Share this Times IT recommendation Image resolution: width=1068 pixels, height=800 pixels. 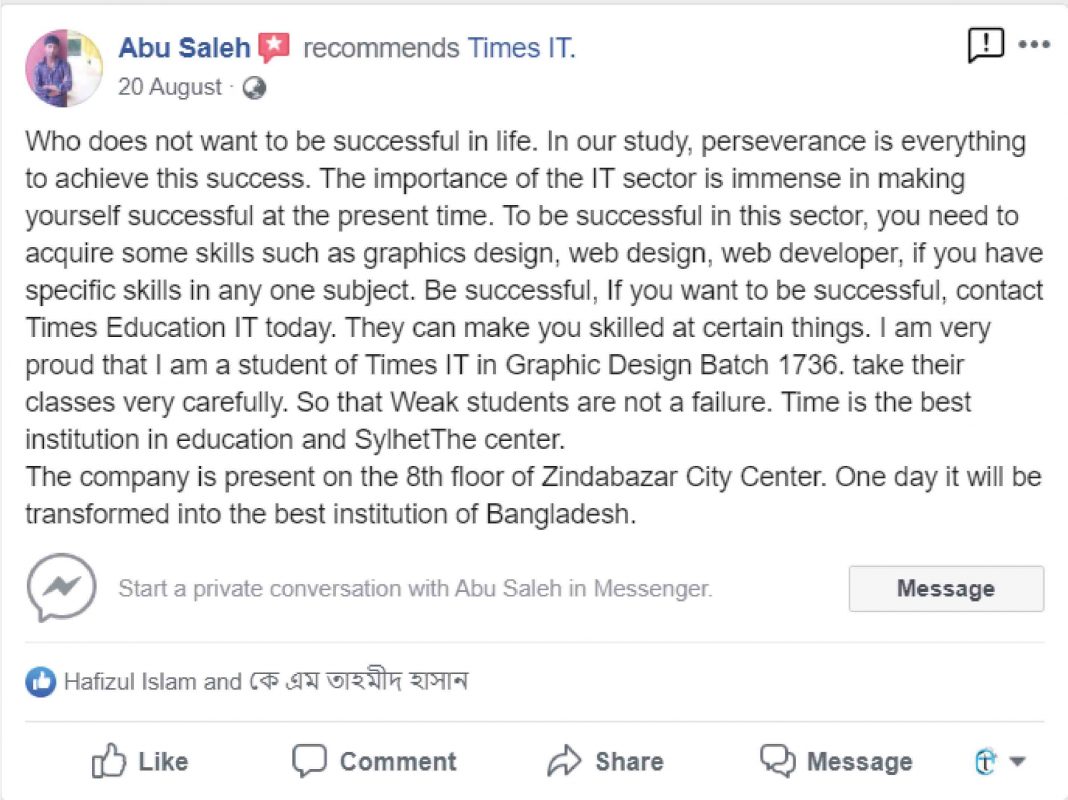point(605,762)
